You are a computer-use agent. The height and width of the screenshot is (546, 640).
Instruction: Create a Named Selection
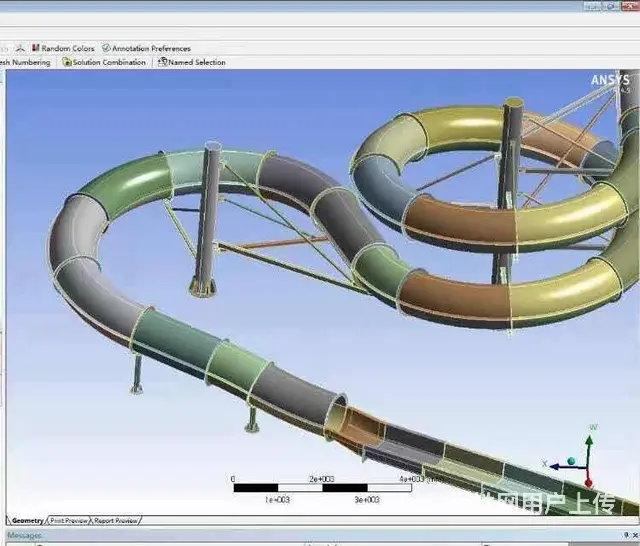pos(191,62)
